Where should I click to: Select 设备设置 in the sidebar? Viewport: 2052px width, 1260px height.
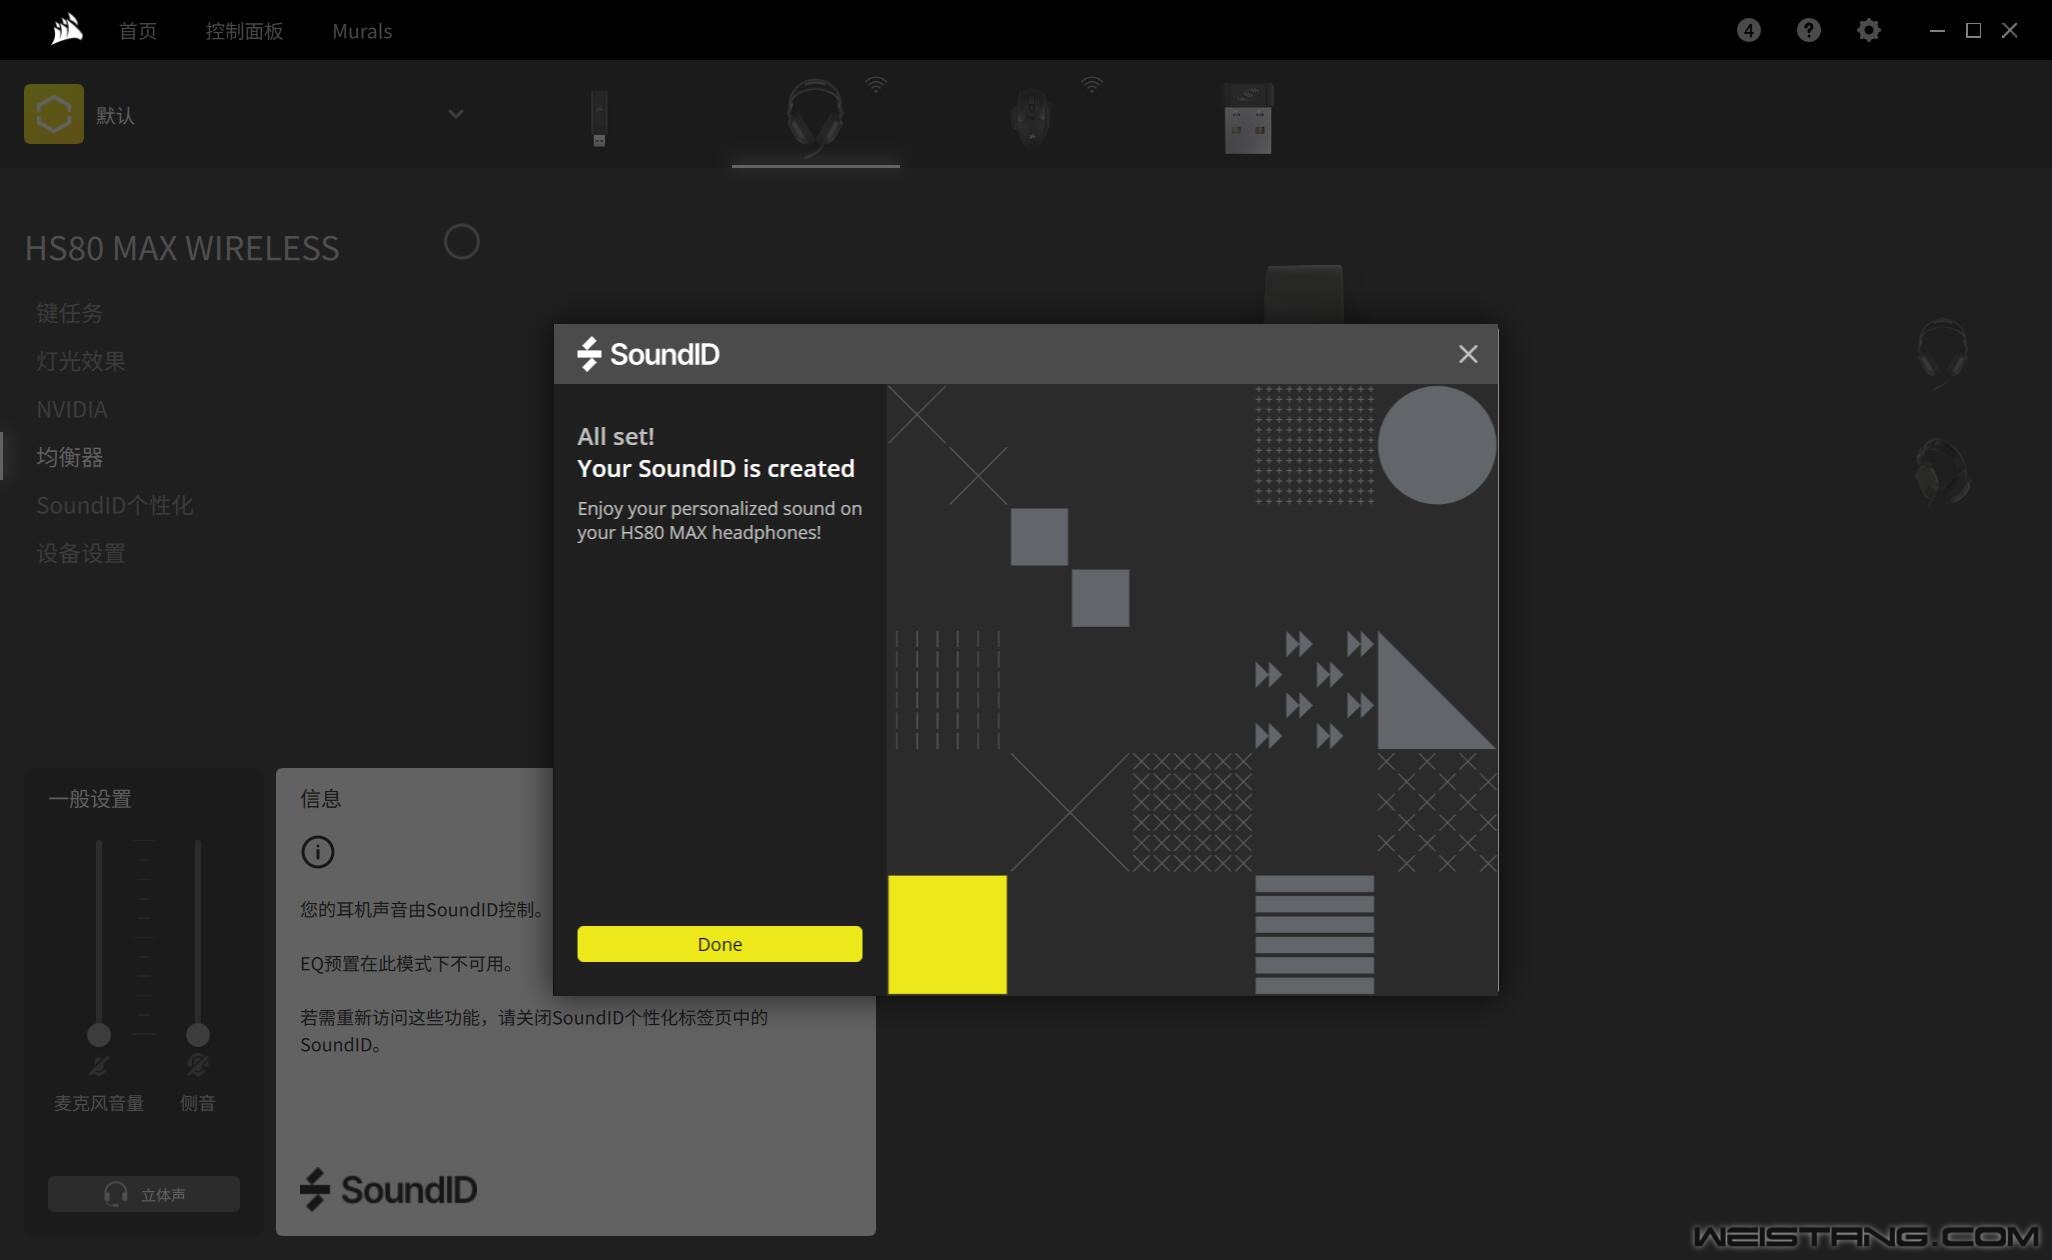pyautogui.click(x=81, y=553)
